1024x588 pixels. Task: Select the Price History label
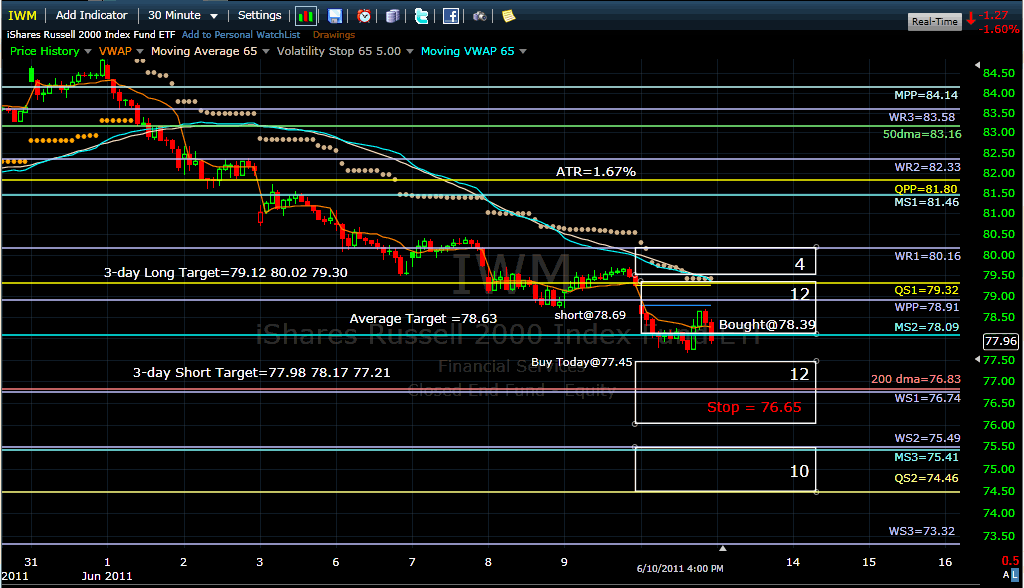(44, 51)
